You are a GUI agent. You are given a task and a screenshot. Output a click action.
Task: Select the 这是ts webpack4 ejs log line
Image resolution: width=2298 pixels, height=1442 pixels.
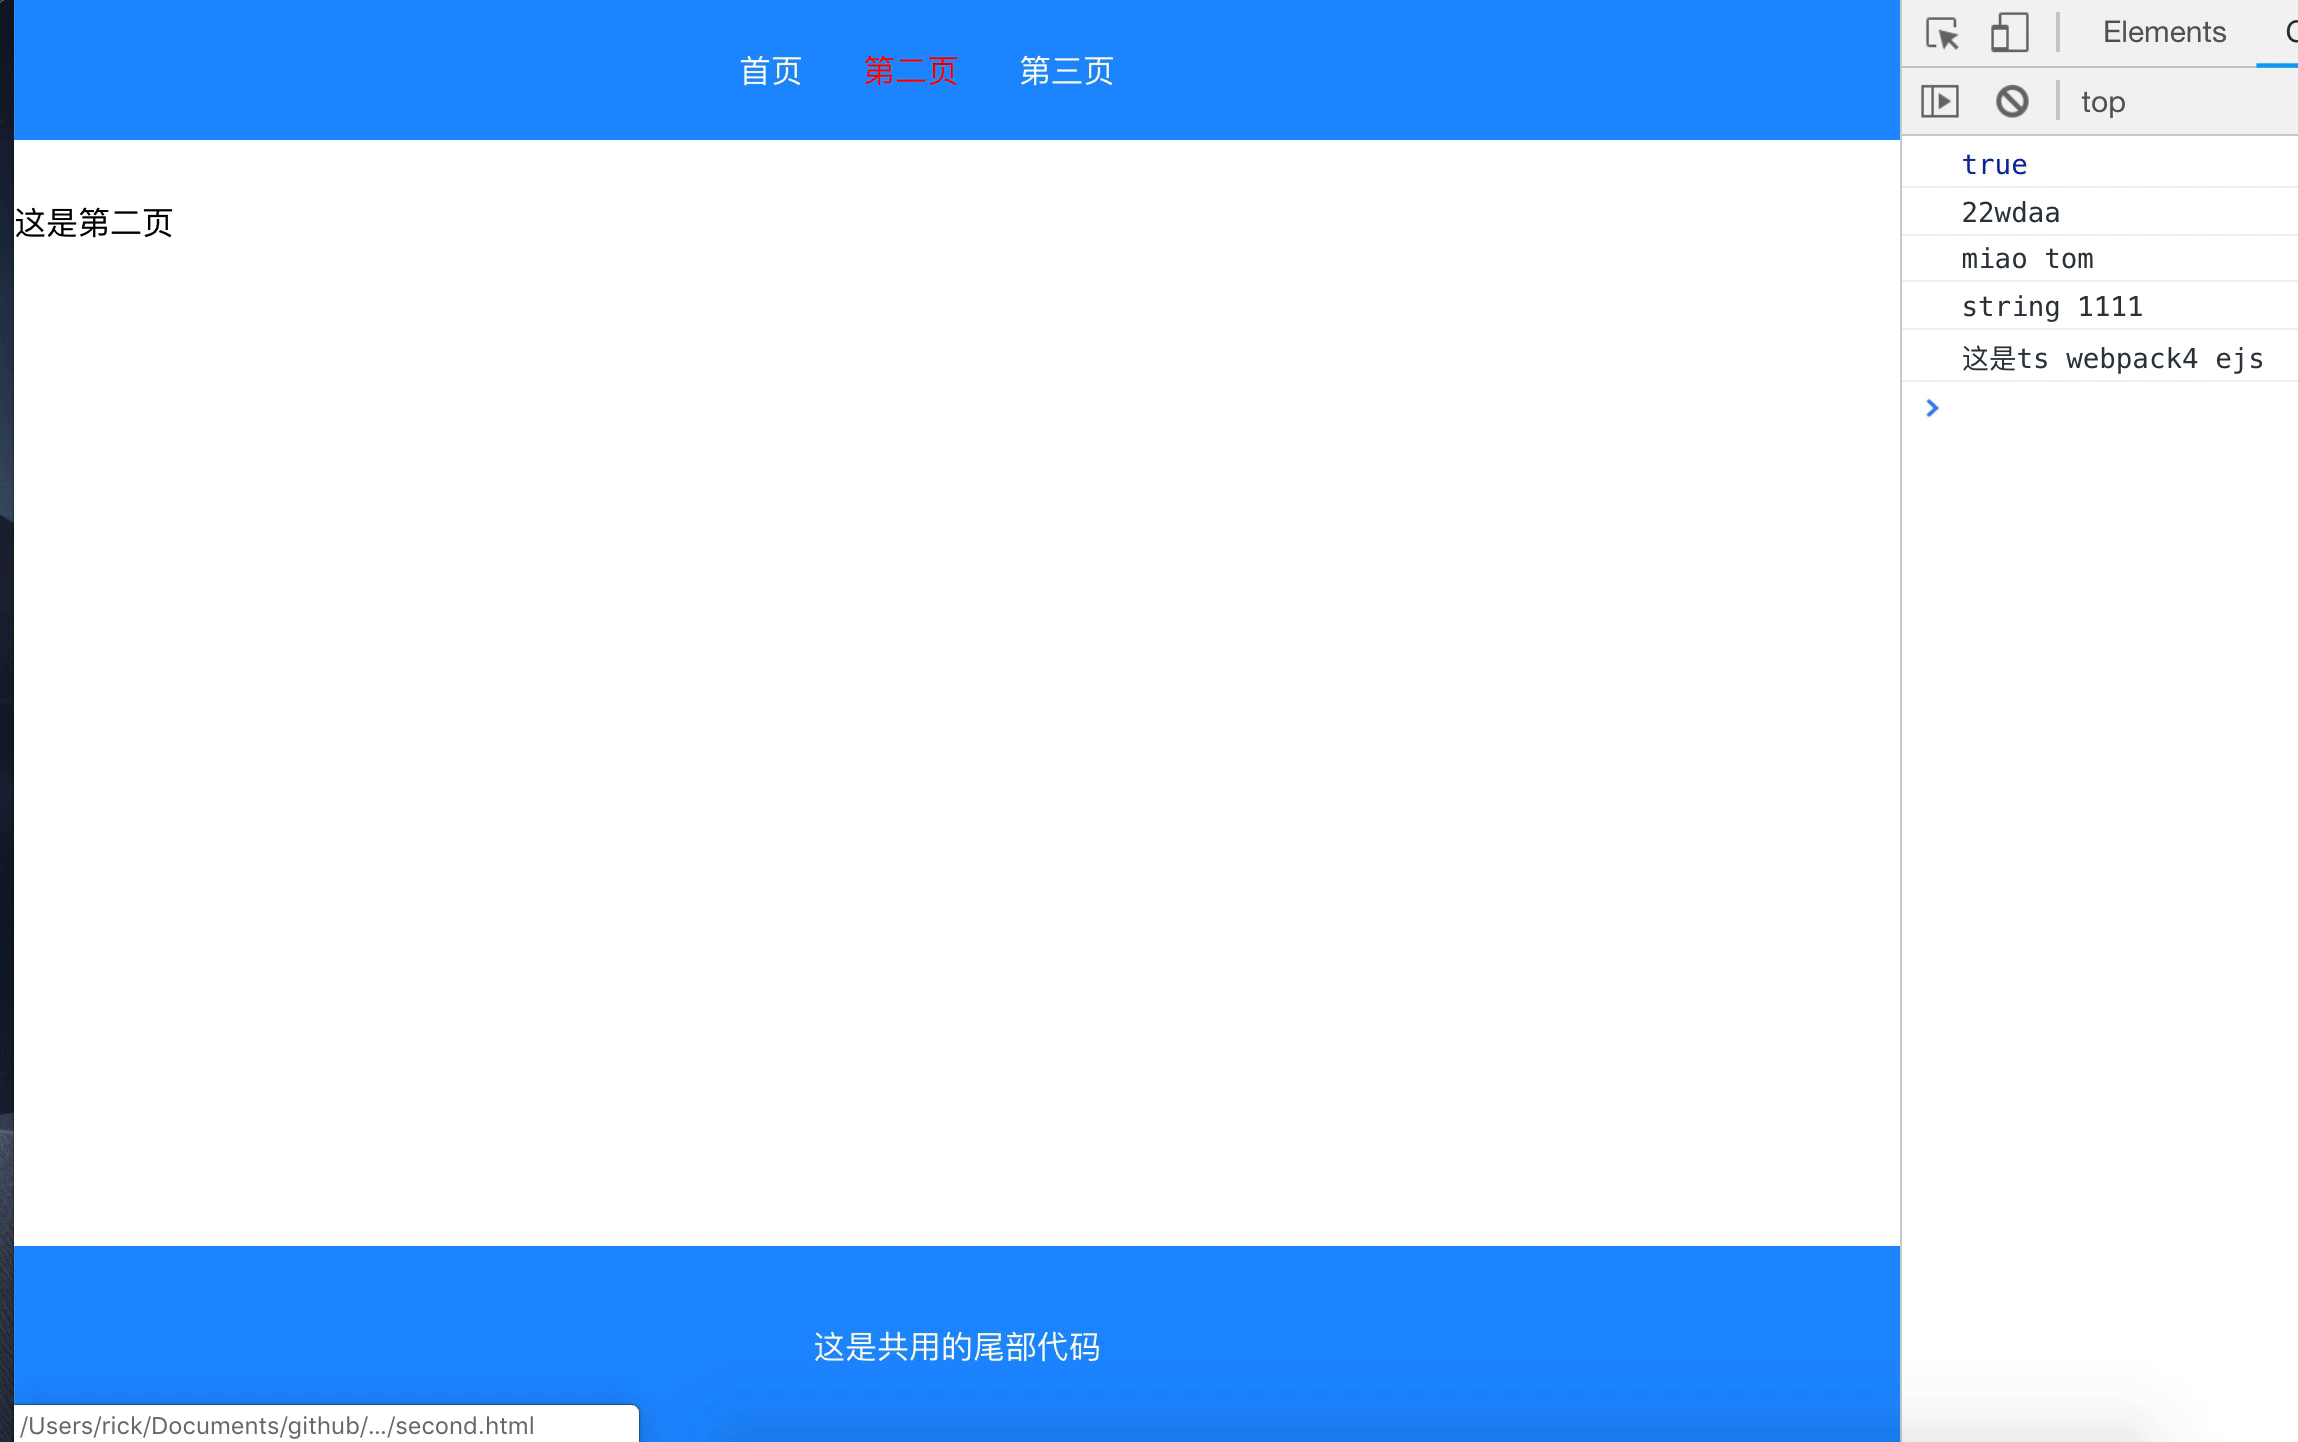click(2112, 359)
